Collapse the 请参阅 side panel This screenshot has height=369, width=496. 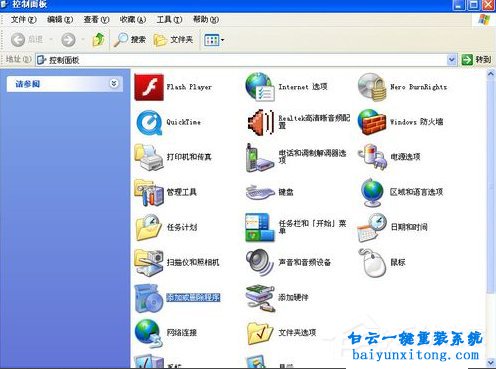114,83
